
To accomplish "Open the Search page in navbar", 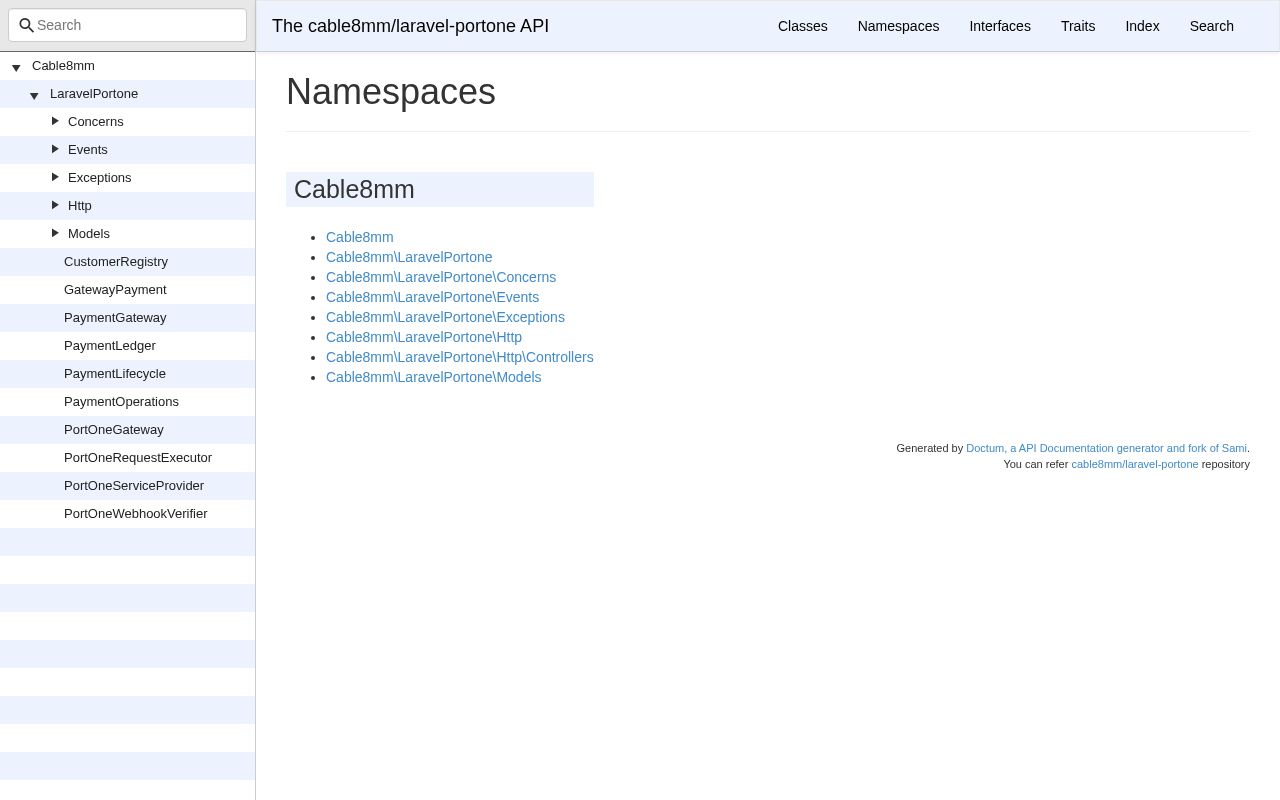I will coord(1212,26).
